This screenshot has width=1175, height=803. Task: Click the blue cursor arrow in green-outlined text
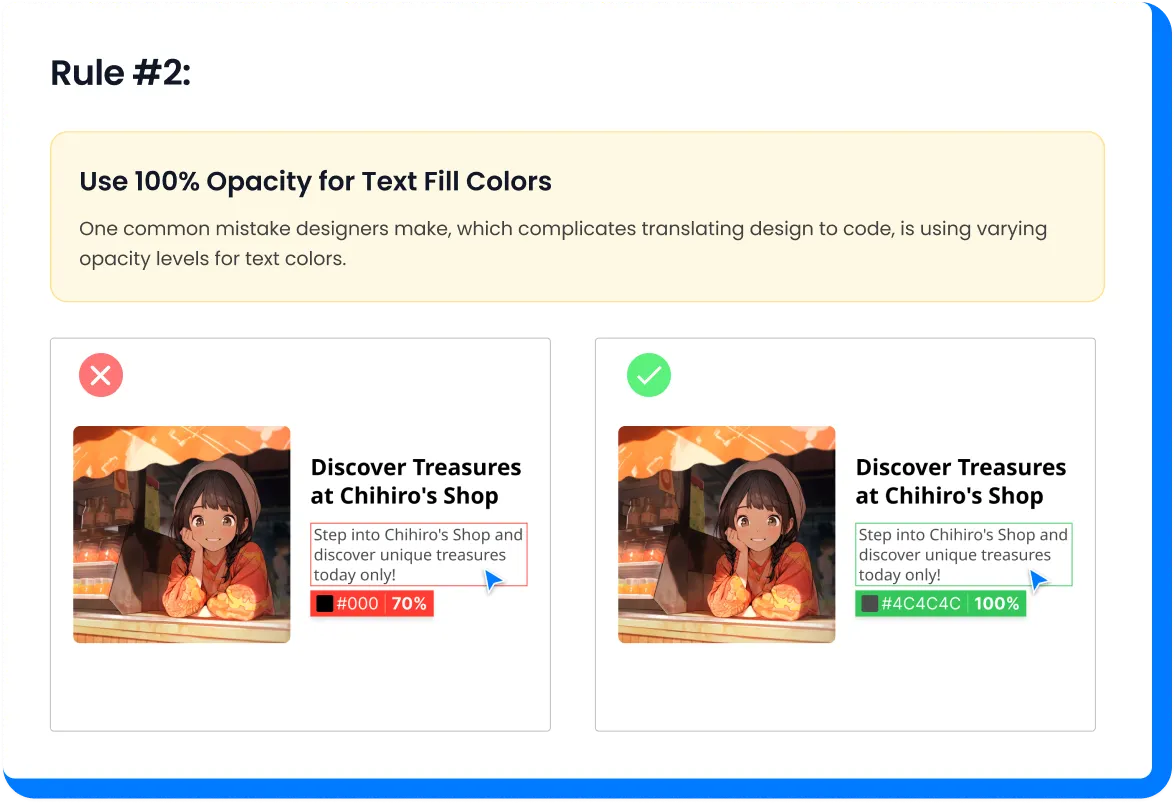point(1038,581)
